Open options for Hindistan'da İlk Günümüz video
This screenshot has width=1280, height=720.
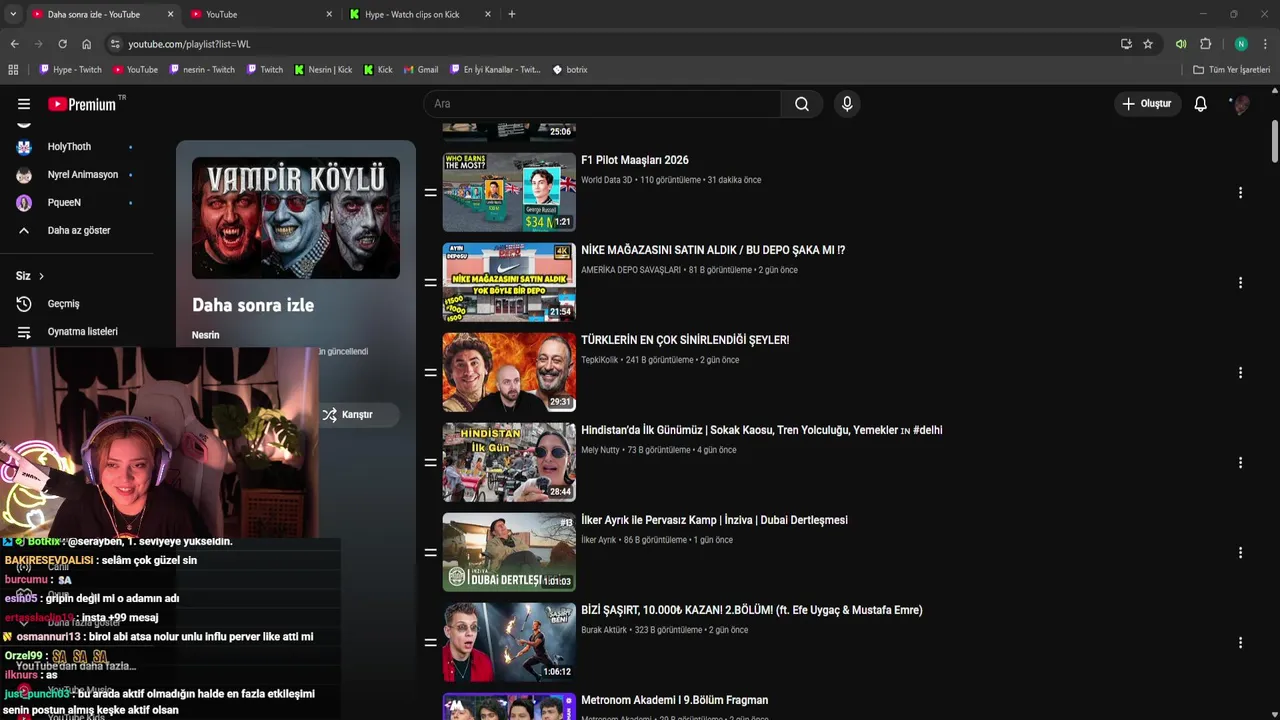1240,462
